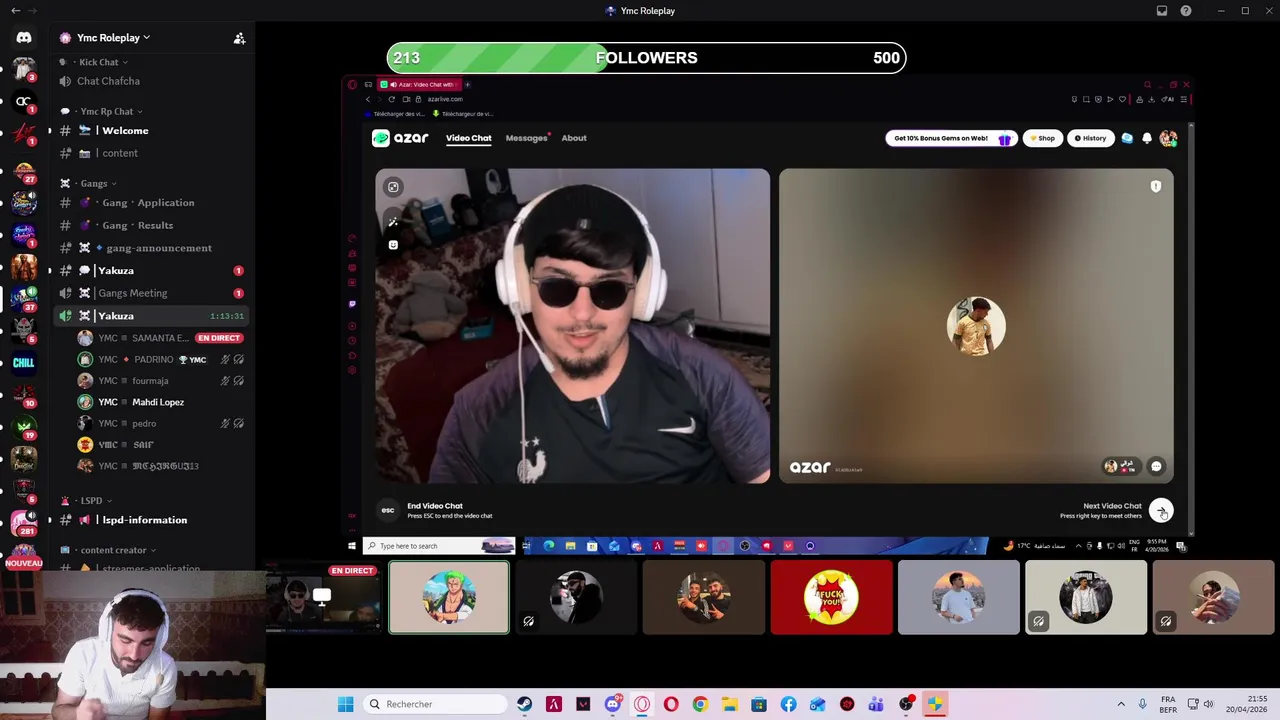Click the FRA BEFR language indicator
Image resolution: width=1280 pixels, height=720 pixels.
click(x=1168, y=704)
